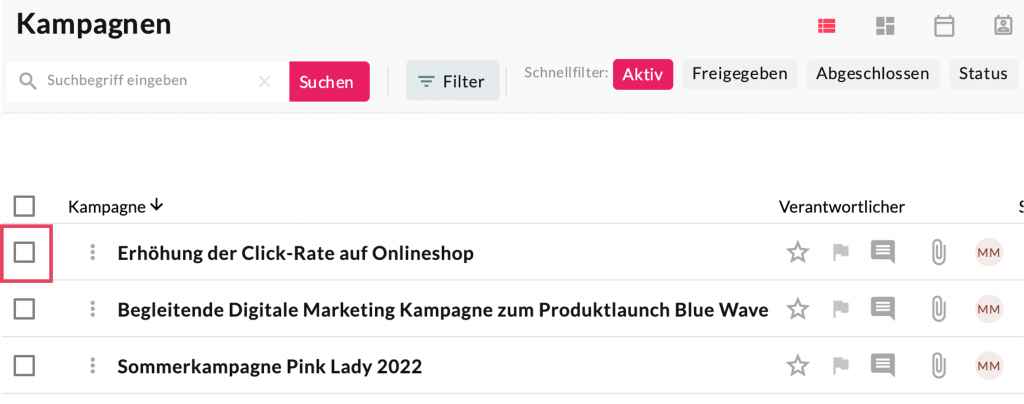Viewport: 1024px width, 404px height.
Task: Flag the Sommerkampagne Pink Lady 2022 campaign
Action: (x=840, y=367)
